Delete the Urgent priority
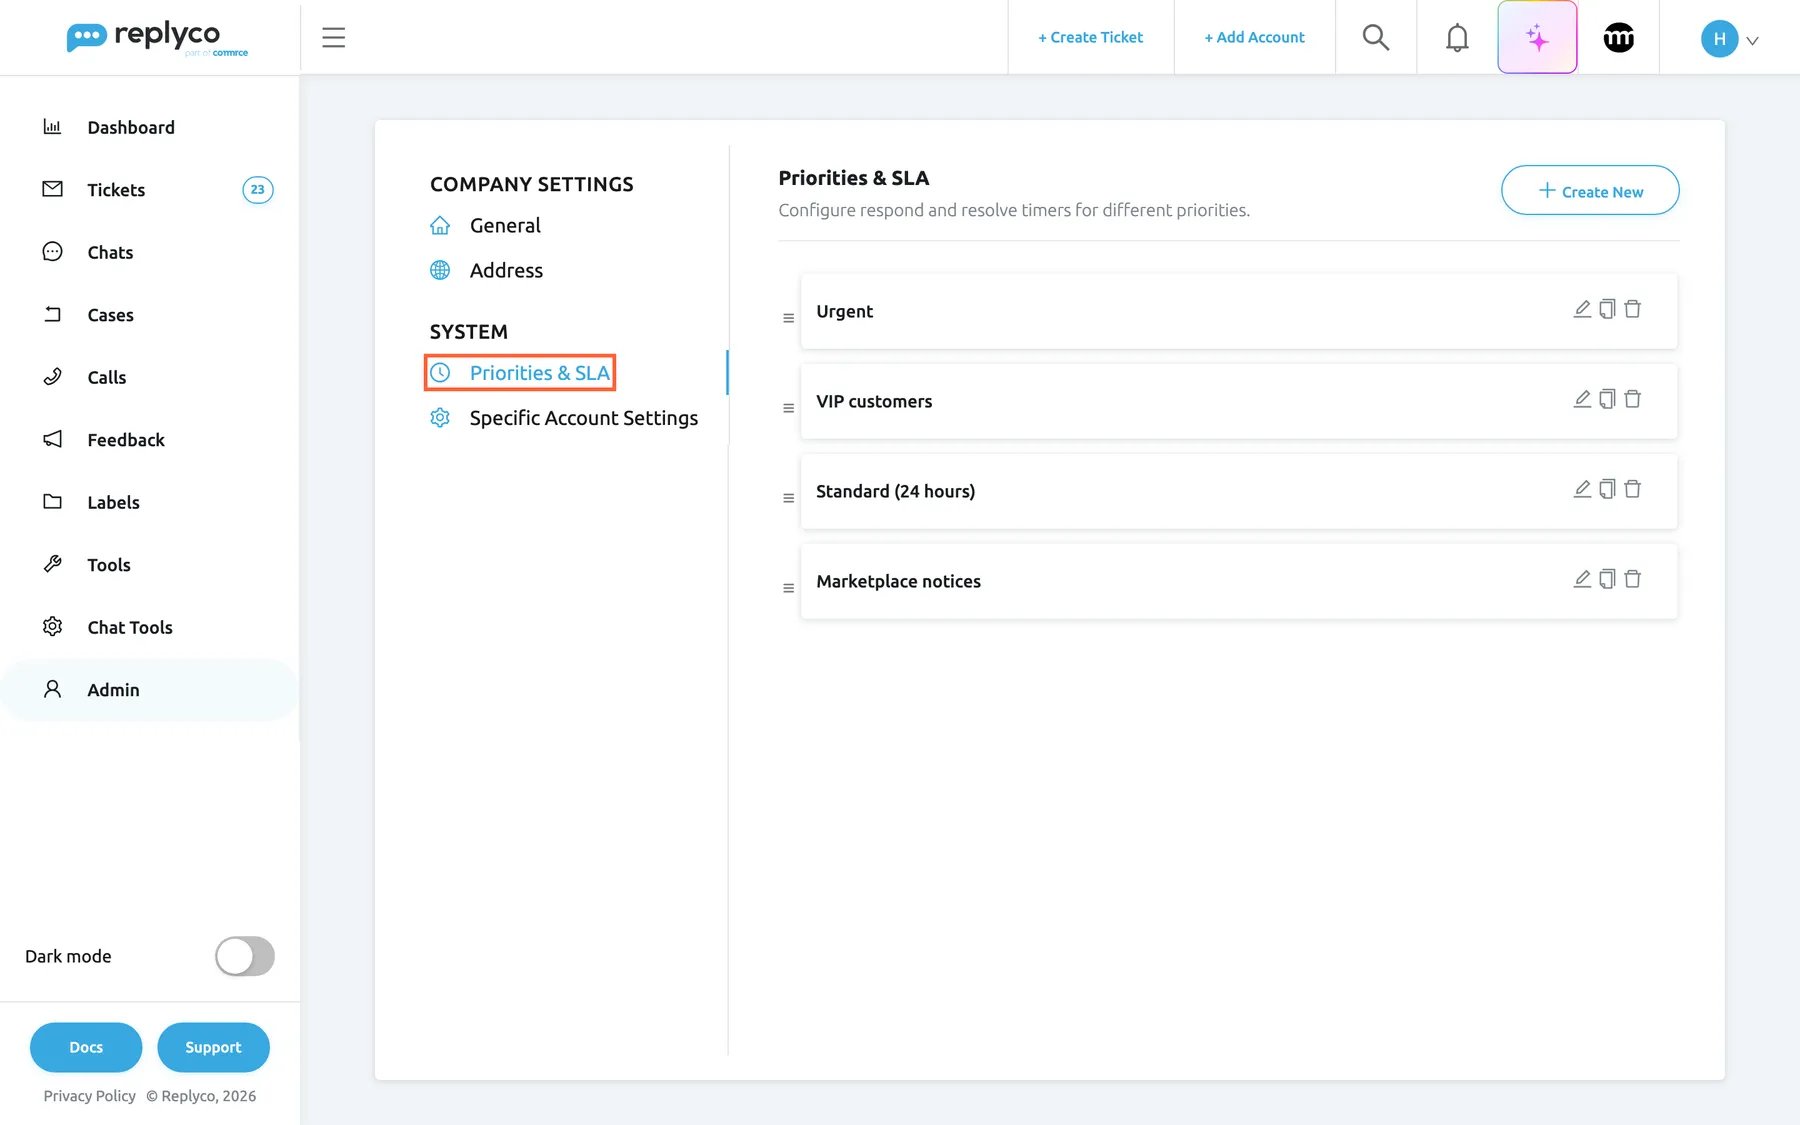The width and height of the screenshot is (1800, 1125). [1633, 309]
